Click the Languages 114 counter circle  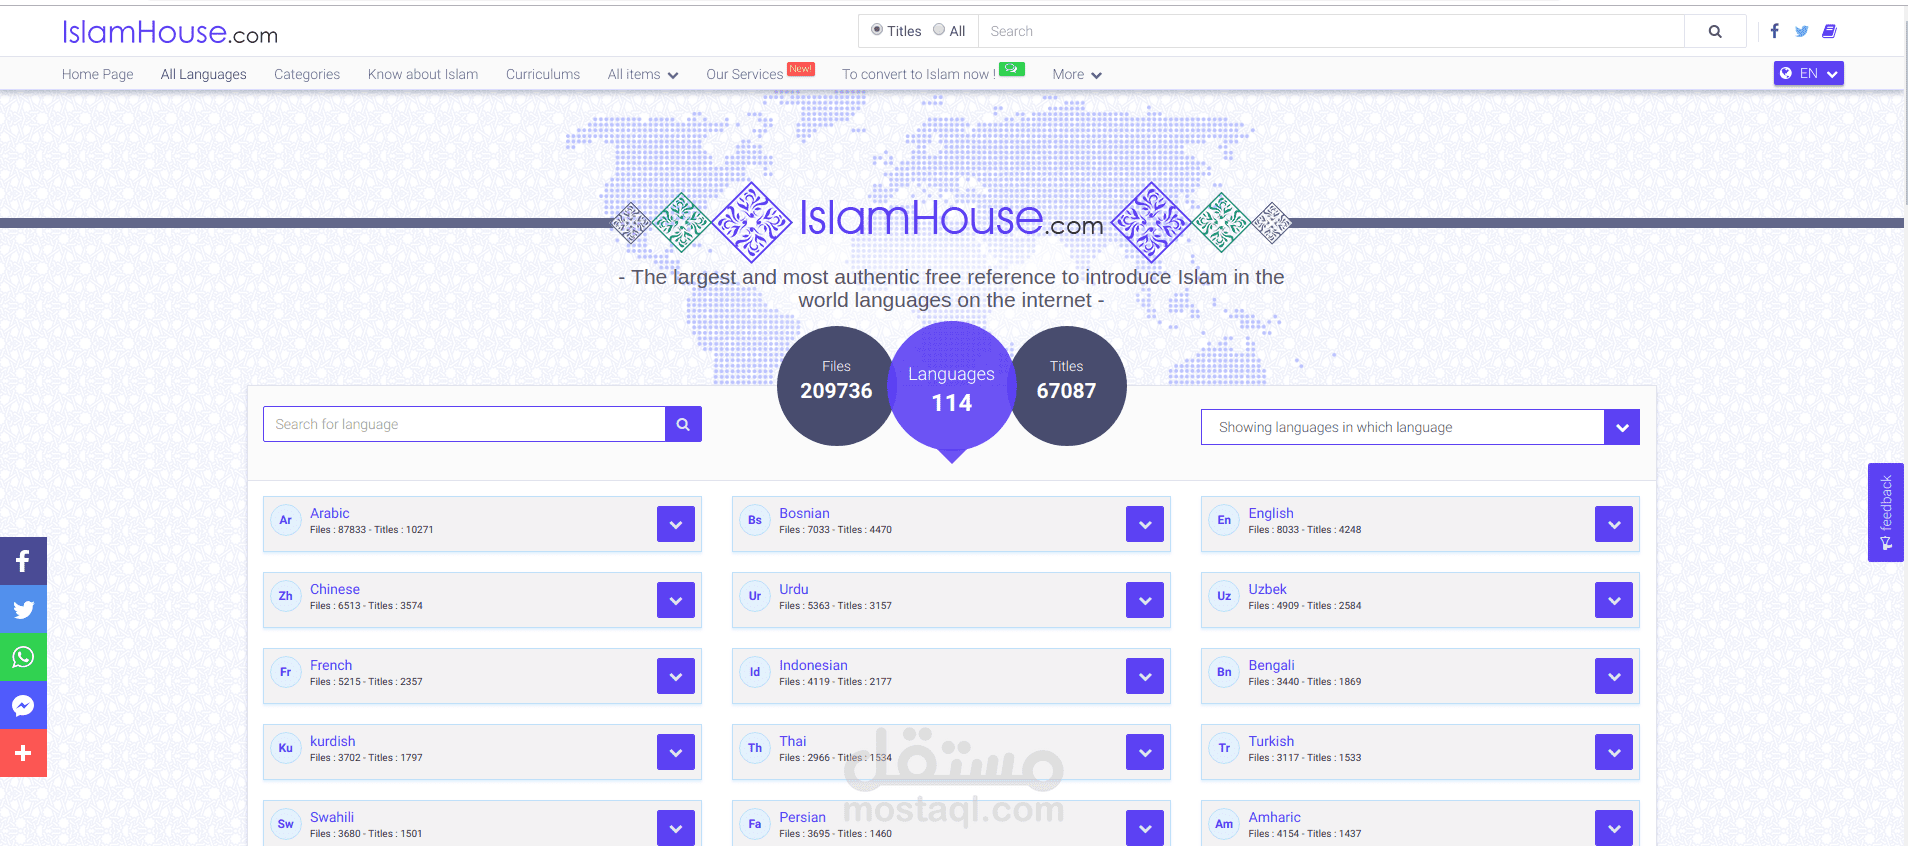coord(952,386)
